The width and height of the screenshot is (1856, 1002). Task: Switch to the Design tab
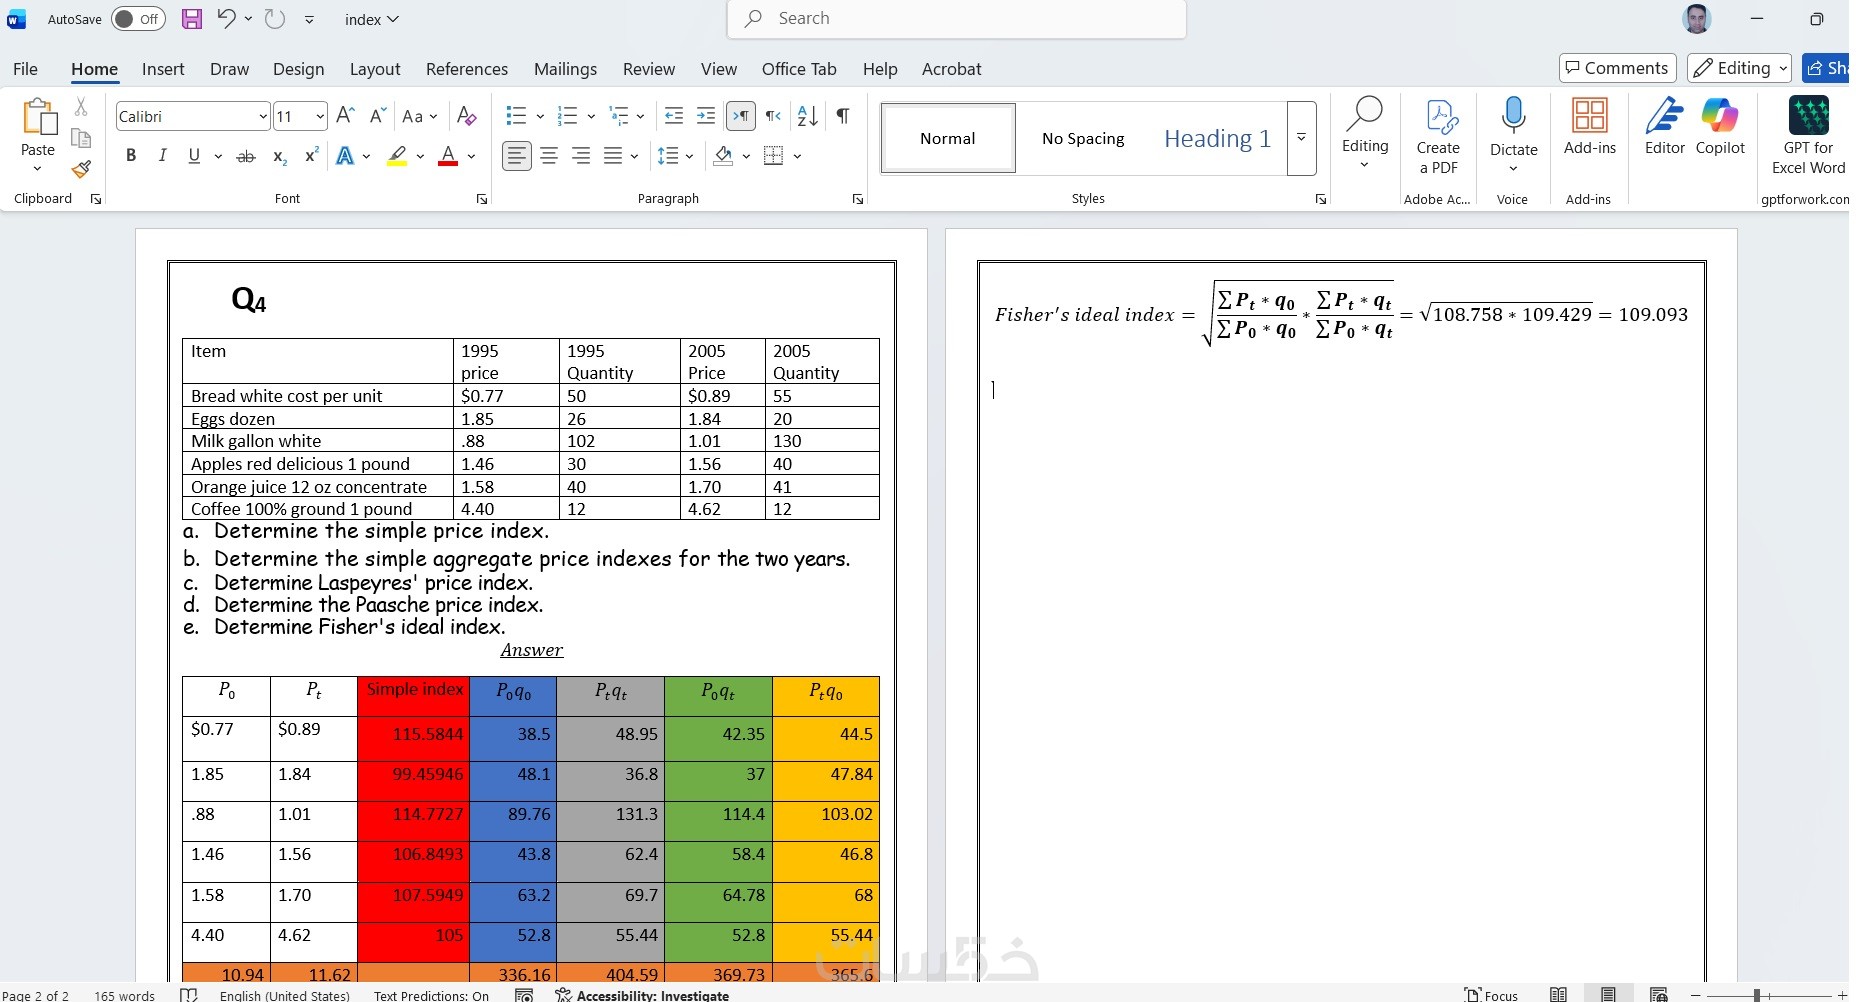point(298,69)
